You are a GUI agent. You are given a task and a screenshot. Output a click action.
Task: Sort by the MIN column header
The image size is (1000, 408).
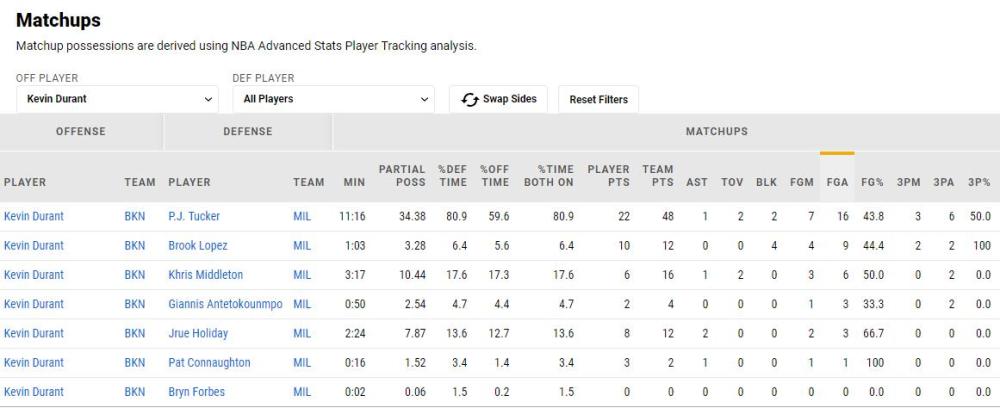click(x=354, y=182)
